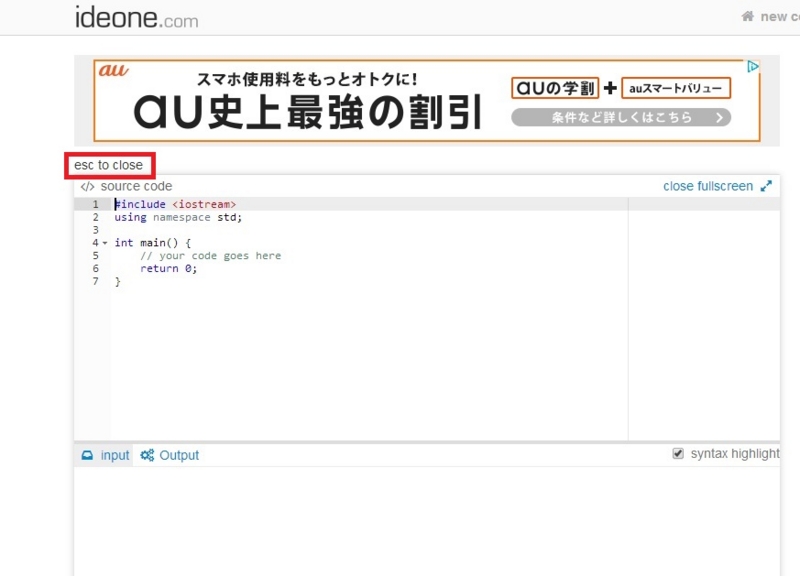Click the home icon in the top navigation
800x576 pixels.
click(746, 16)
